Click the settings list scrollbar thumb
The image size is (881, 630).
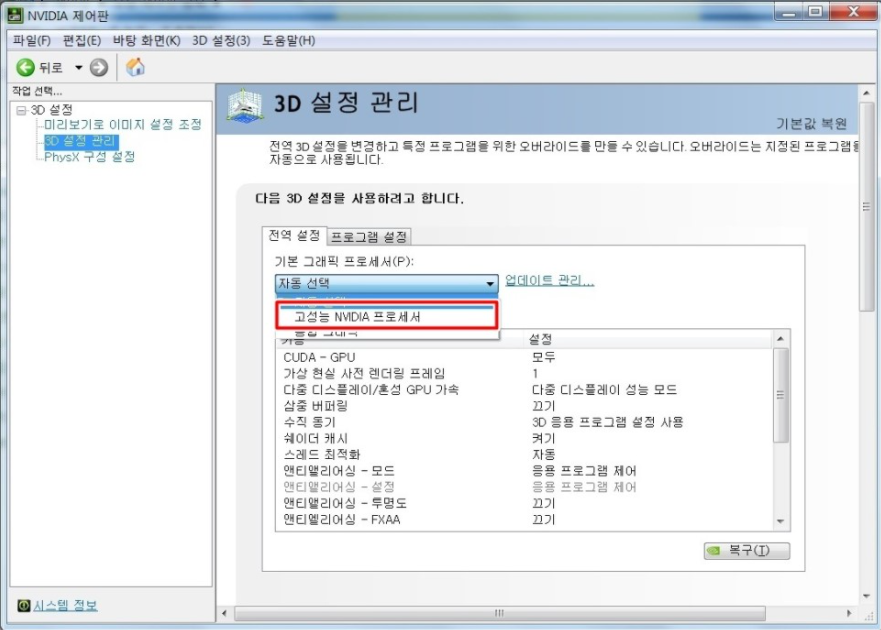point(780,395)
